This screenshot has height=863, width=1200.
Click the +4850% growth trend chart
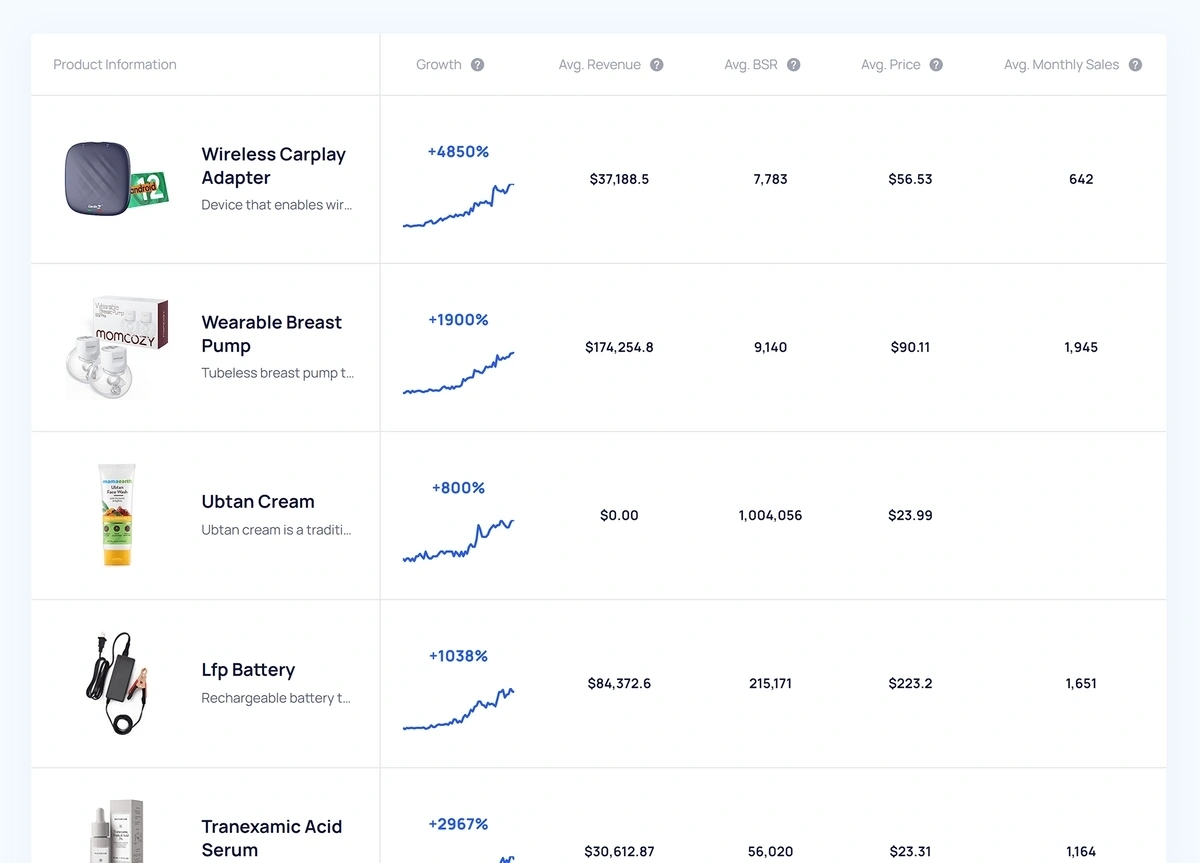(x=458, y=206)
